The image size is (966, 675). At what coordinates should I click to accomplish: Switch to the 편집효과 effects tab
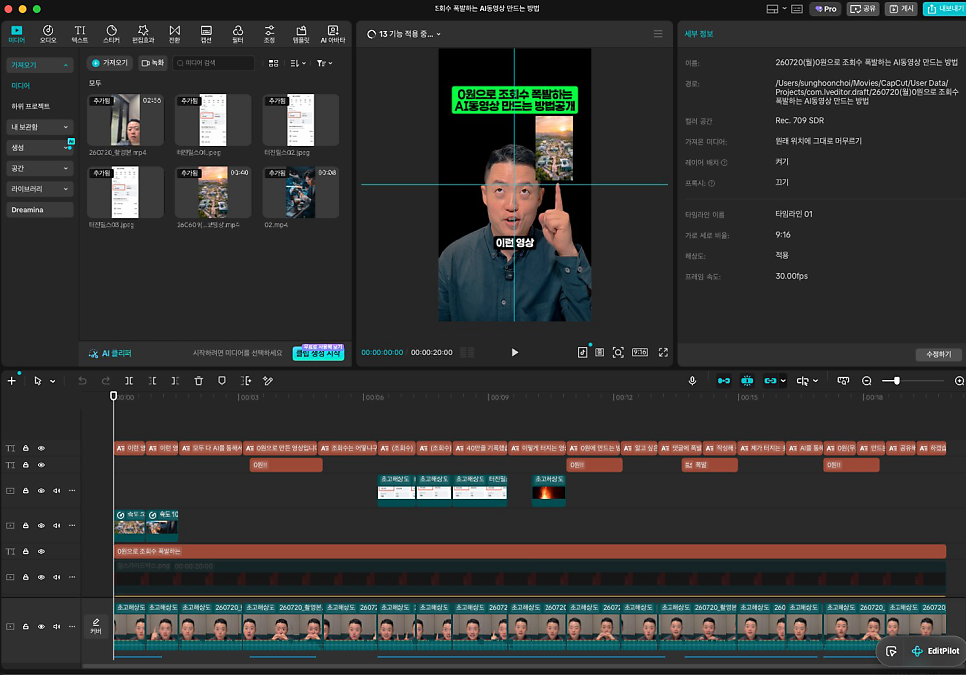coord(143,34)
